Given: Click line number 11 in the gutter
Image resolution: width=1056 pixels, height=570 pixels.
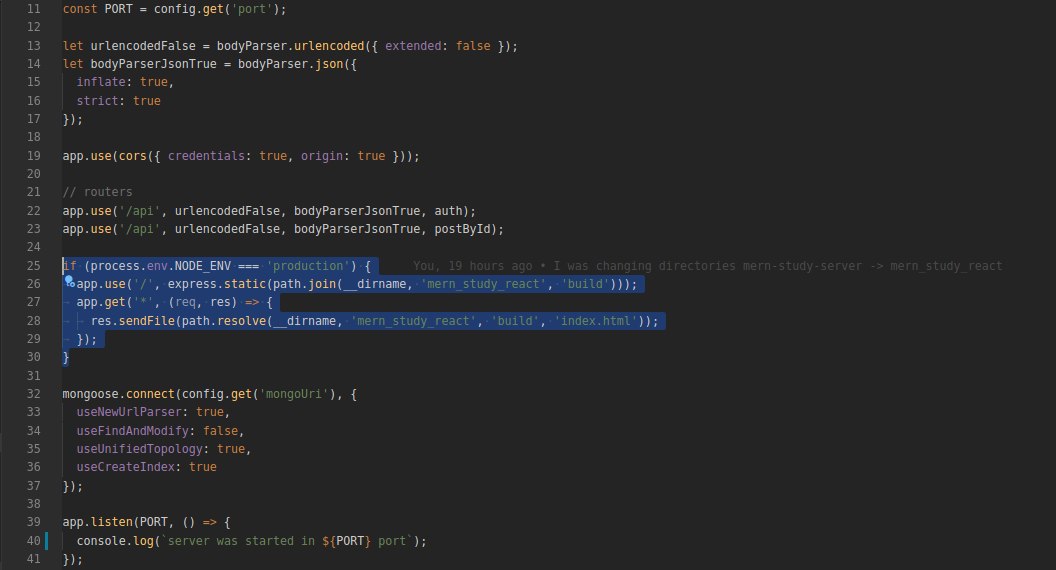Looking at the screenshot, I should tap(34, 9).
